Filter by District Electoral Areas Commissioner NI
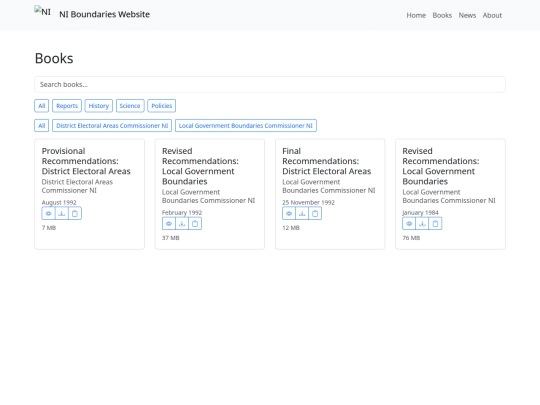Viewport: 540px width, 405px height. [112, 126]
